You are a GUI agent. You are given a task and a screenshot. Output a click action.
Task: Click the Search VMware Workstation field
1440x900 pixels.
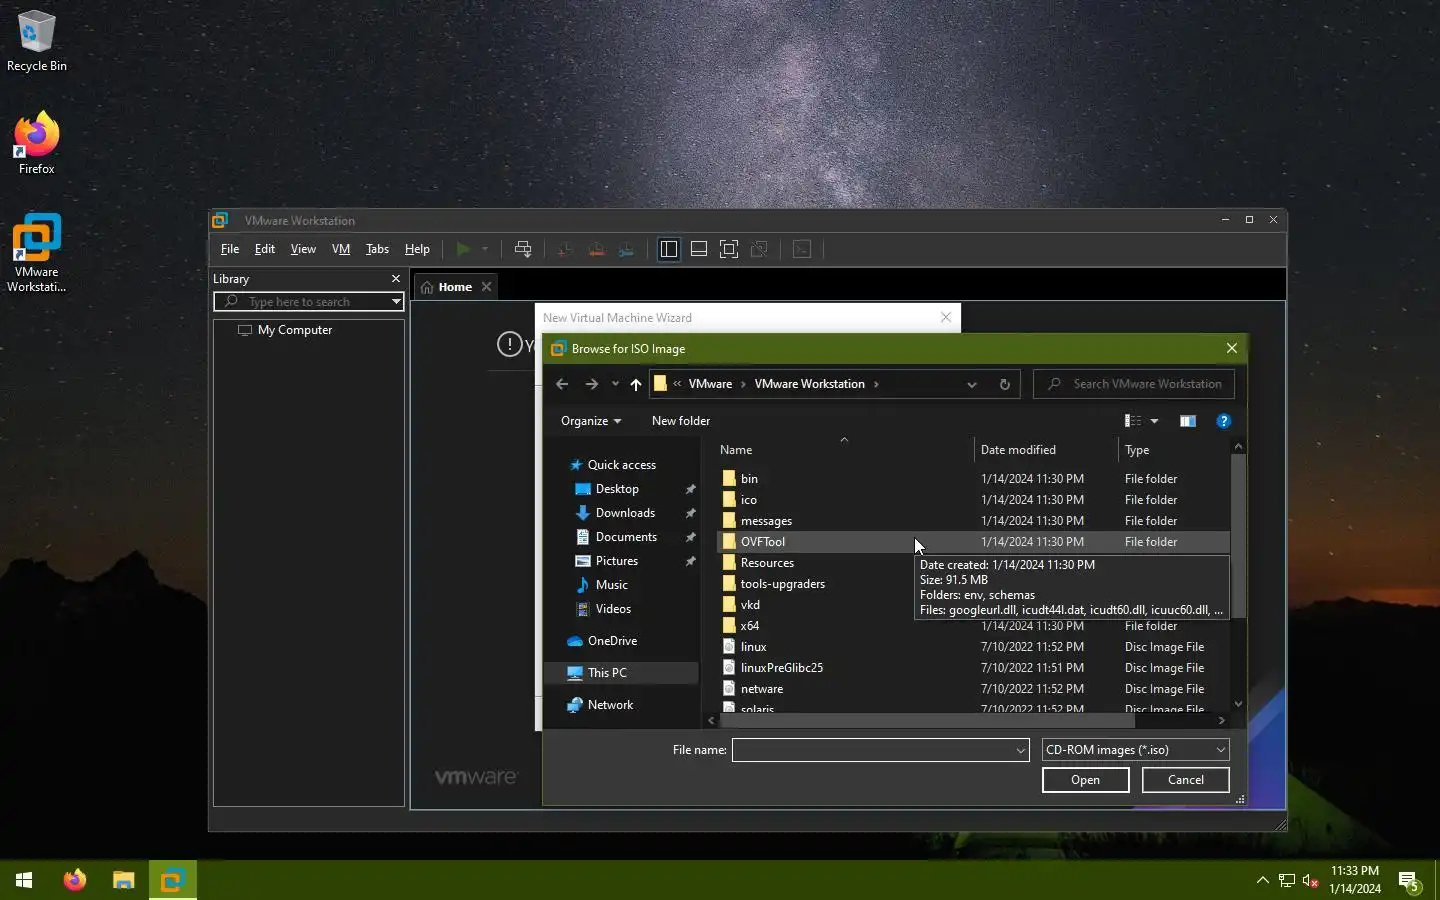(x=1134, y=384)
